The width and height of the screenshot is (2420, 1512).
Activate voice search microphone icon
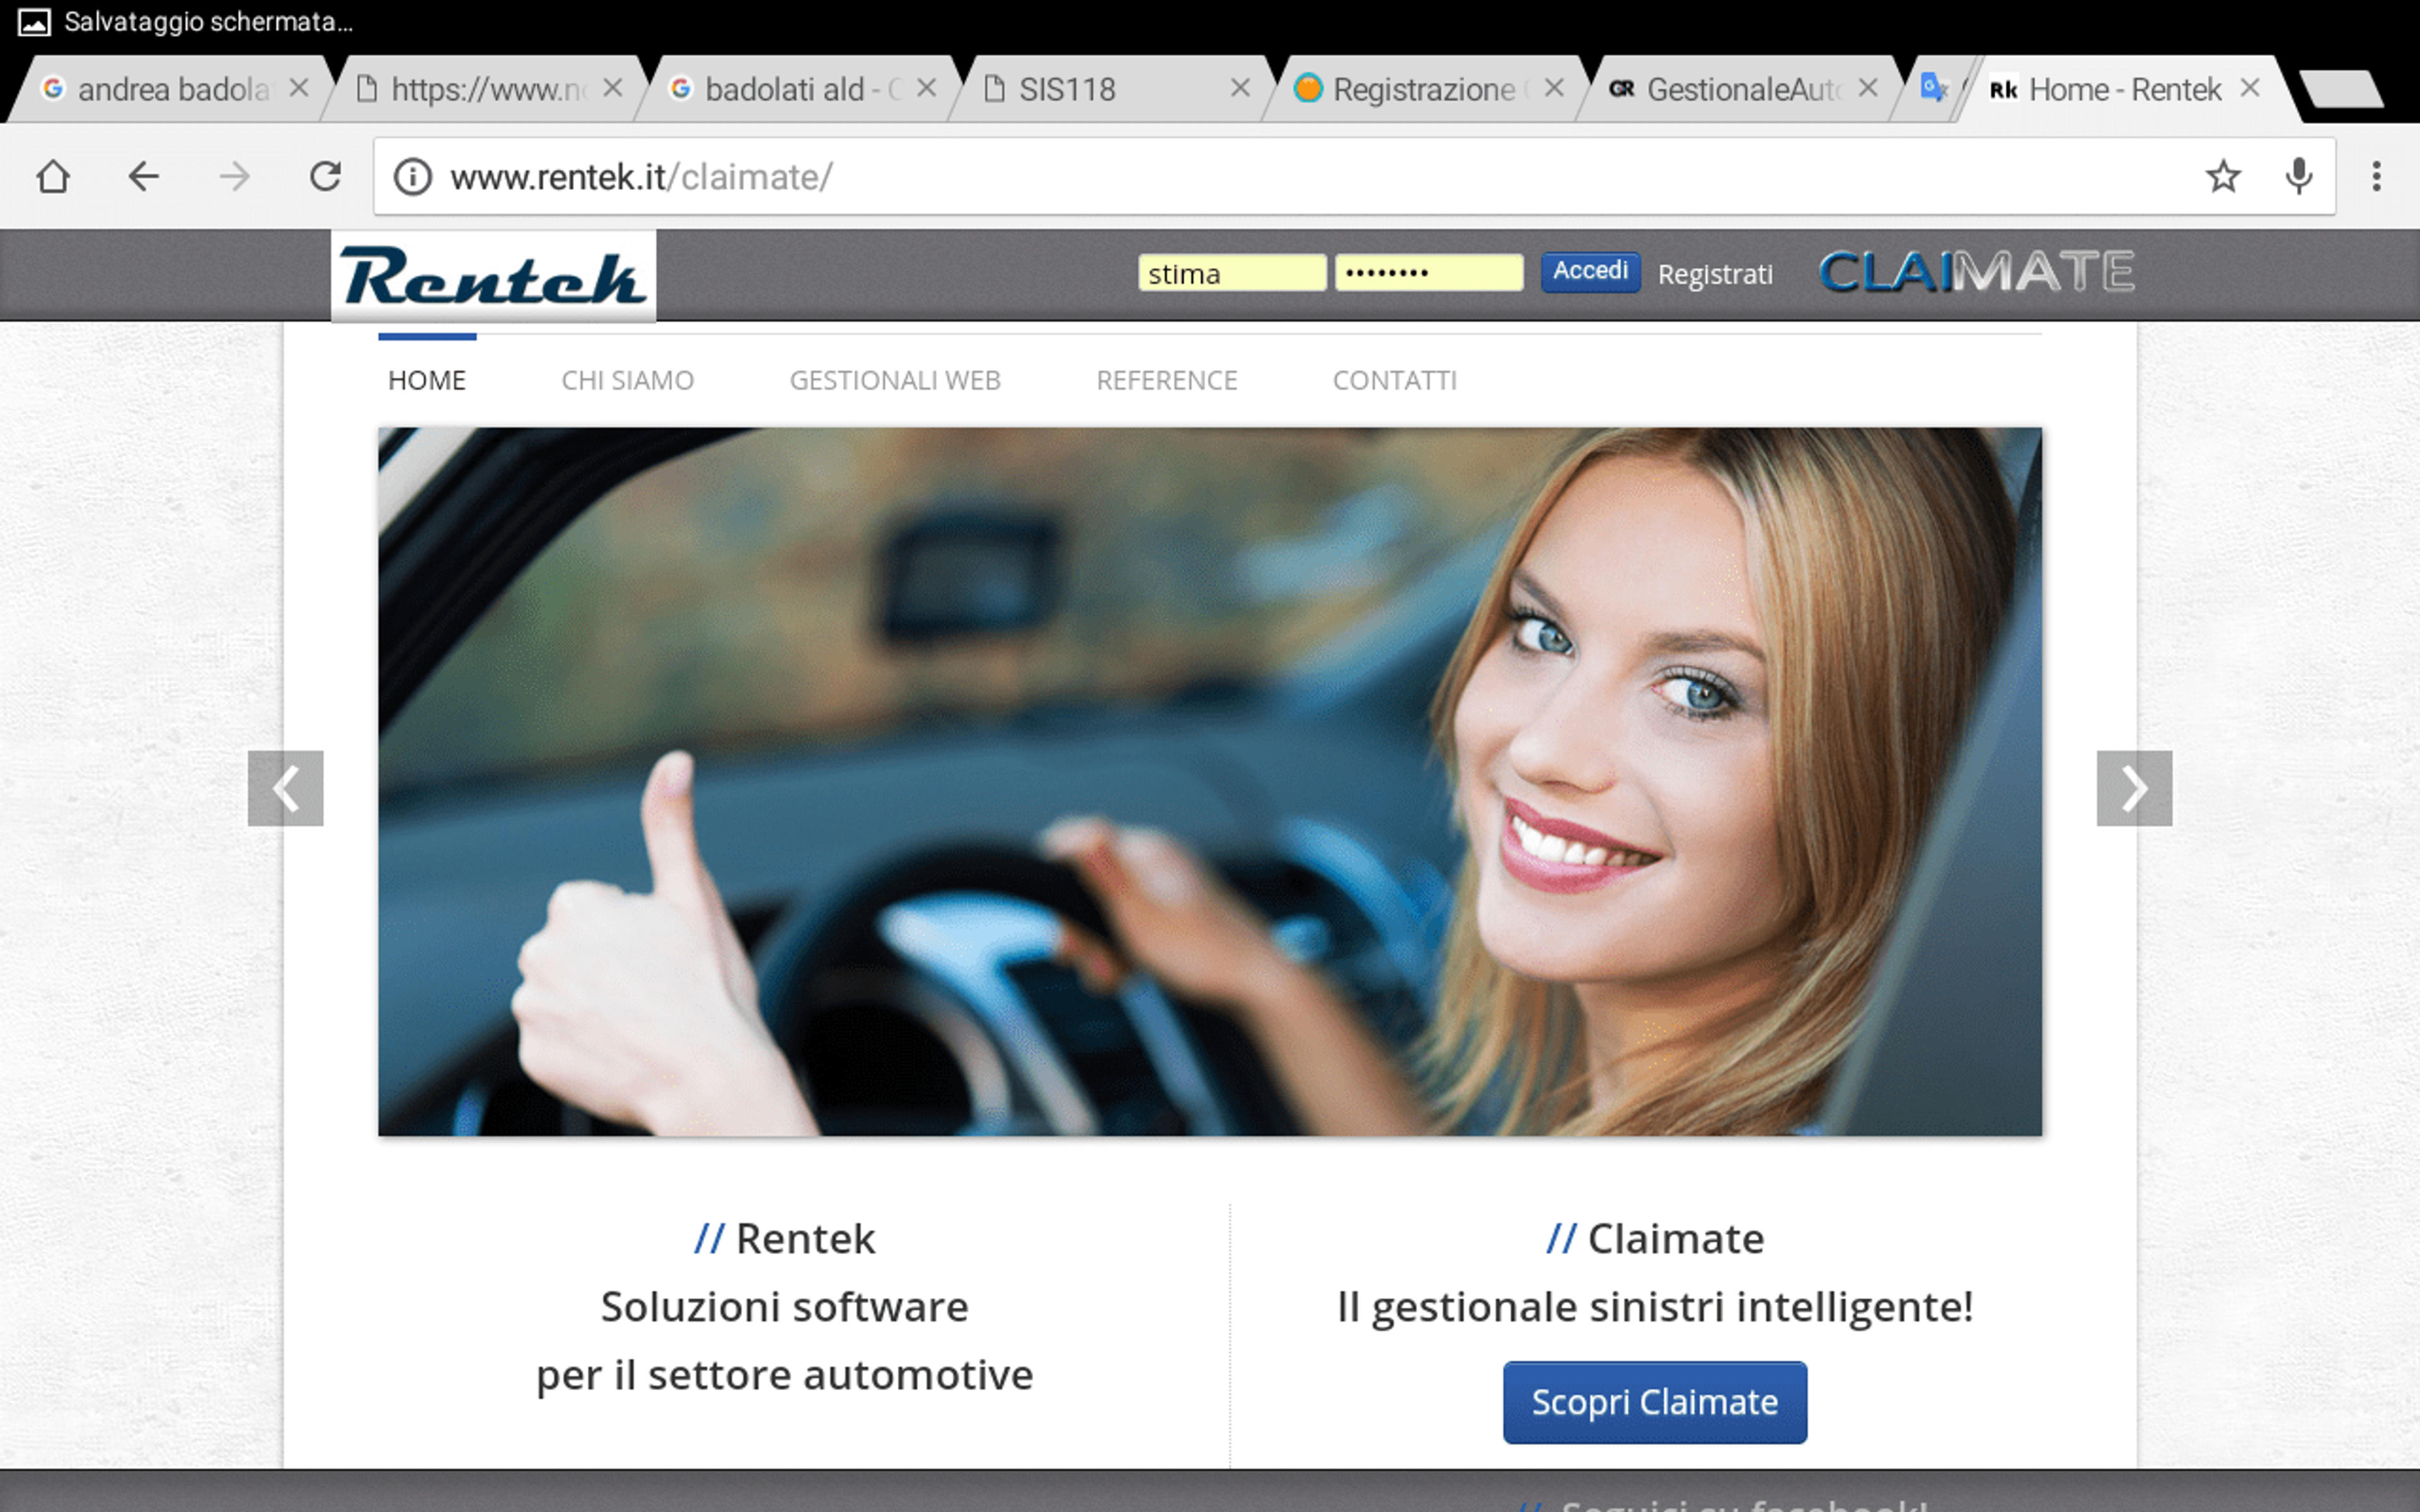(2299, 177)
